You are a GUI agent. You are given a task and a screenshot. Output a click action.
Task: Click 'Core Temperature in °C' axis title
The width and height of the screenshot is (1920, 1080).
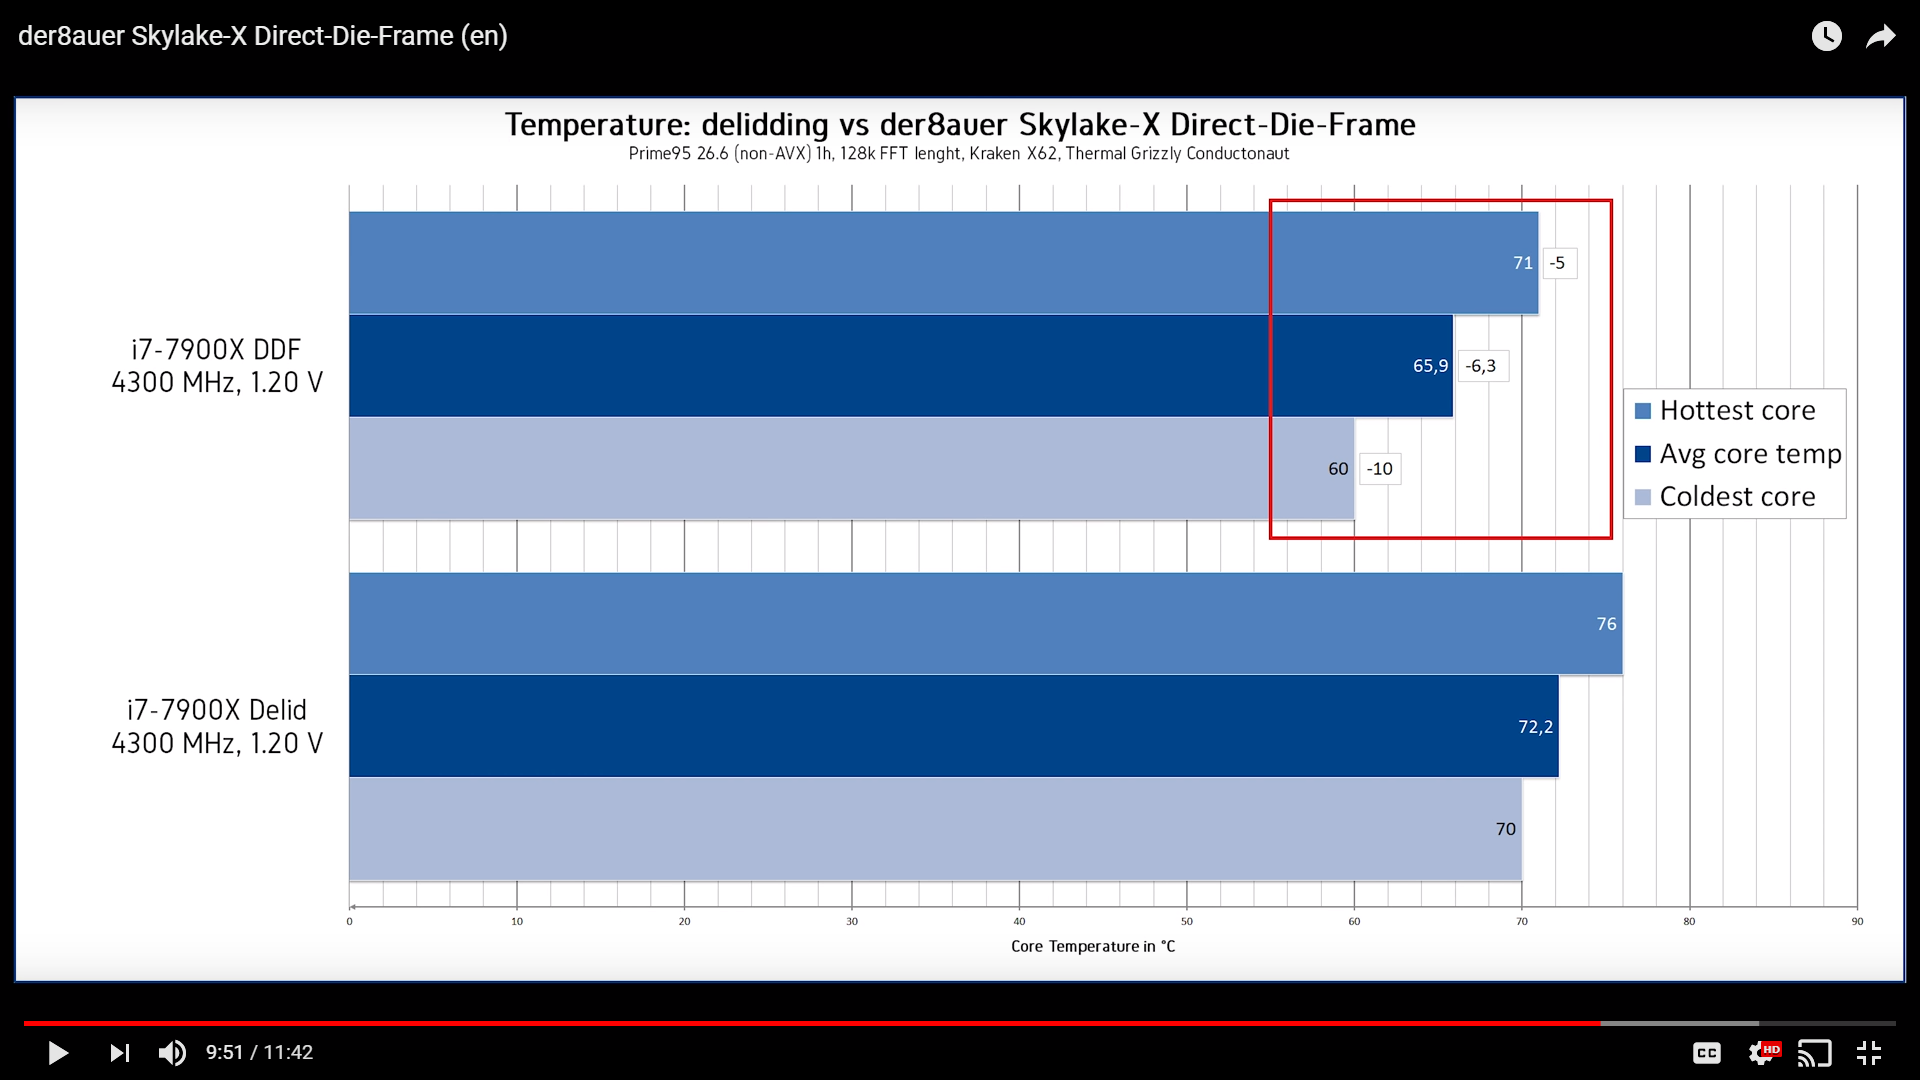point(1093,947)
